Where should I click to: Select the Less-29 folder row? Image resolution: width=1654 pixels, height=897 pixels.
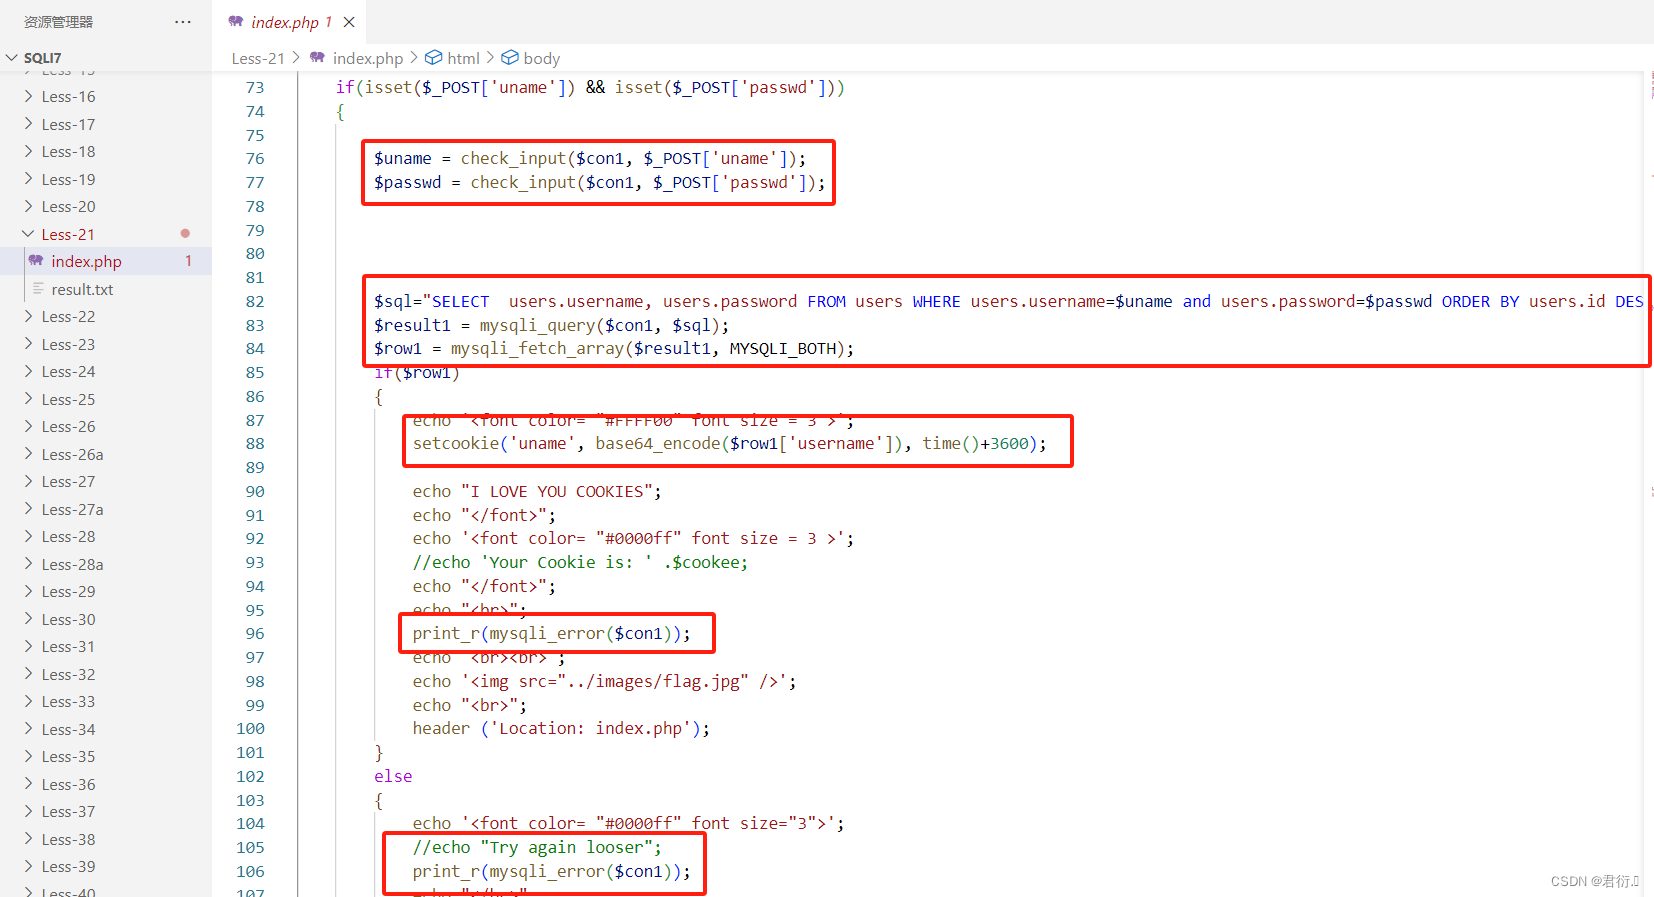click(106, 591)
